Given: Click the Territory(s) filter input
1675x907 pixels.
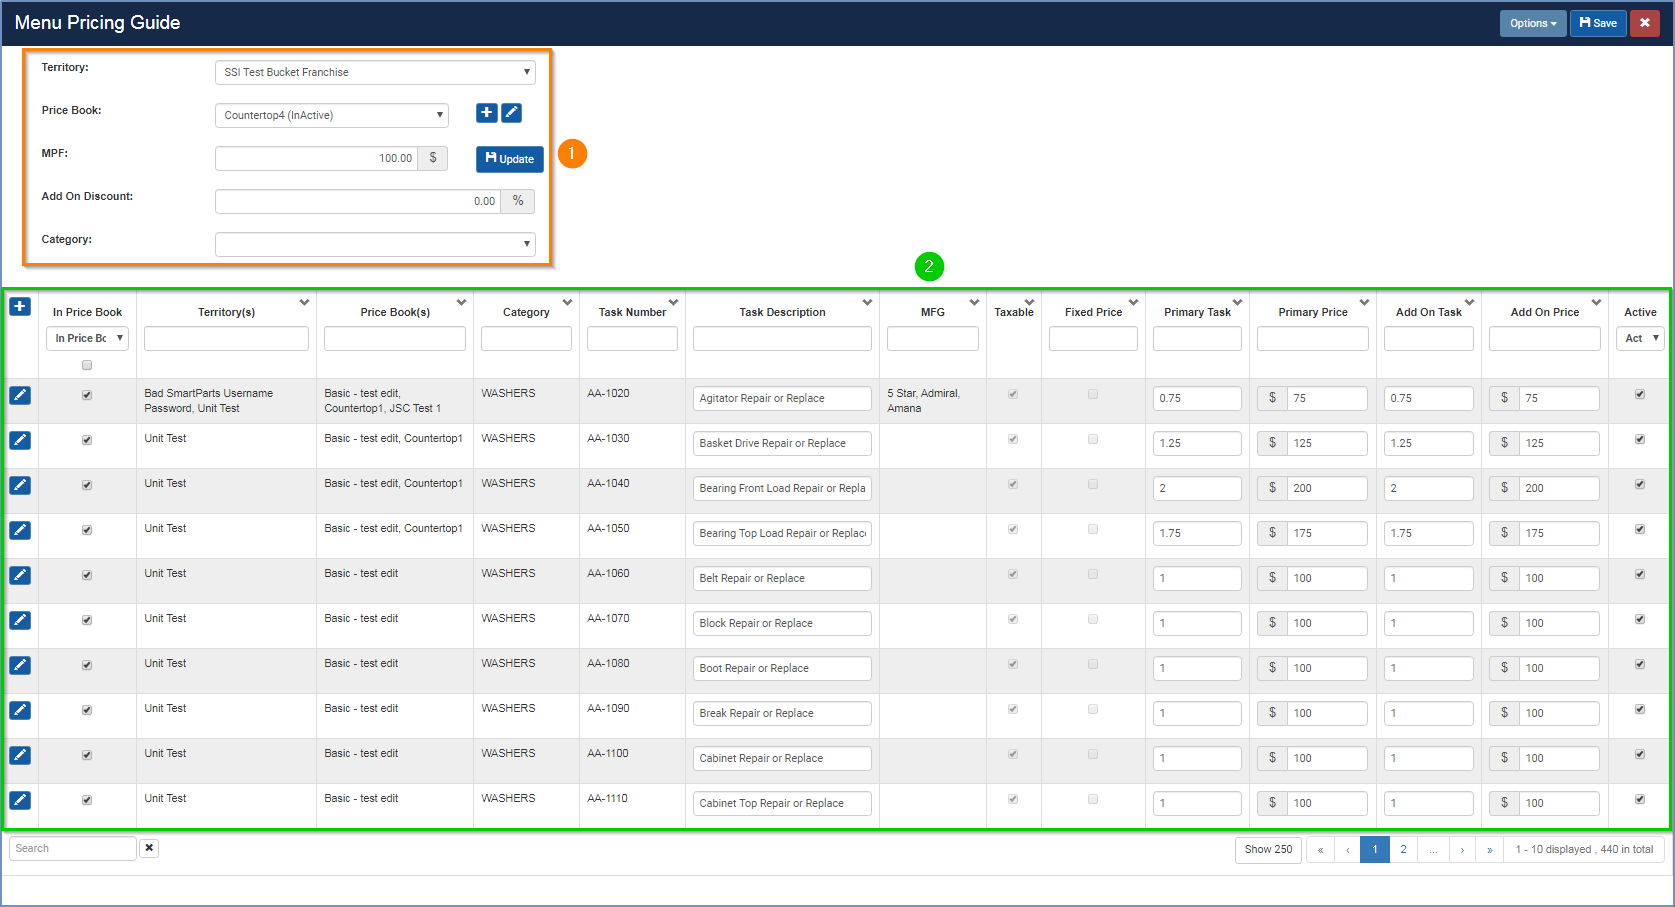Looking at the screenshot, I should tap(226, 338).
